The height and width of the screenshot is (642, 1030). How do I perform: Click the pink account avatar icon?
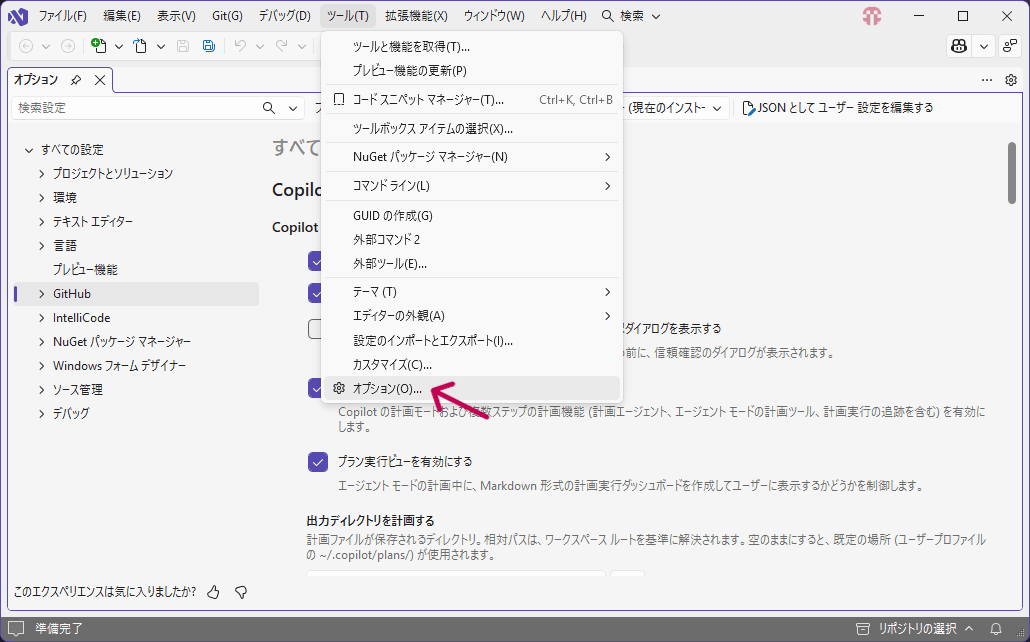[x=872, y=16]
